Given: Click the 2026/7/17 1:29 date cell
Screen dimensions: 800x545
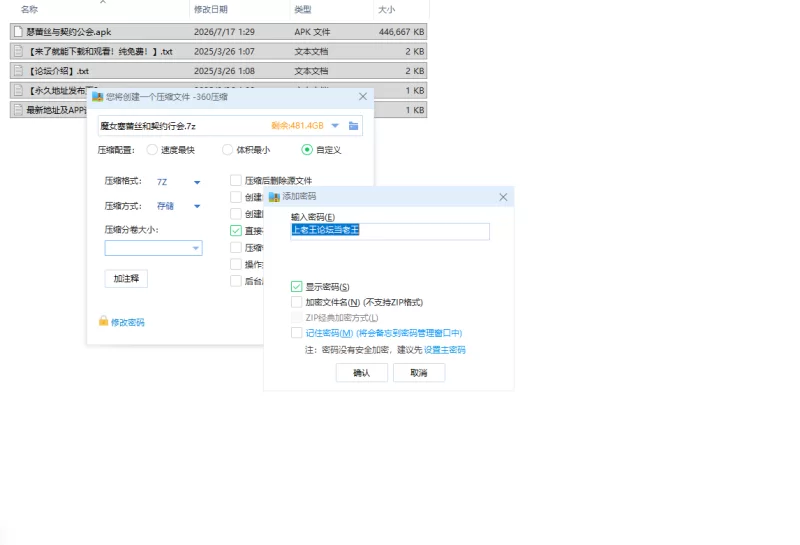Looking at the screenshot, I should tap(224, 32).
